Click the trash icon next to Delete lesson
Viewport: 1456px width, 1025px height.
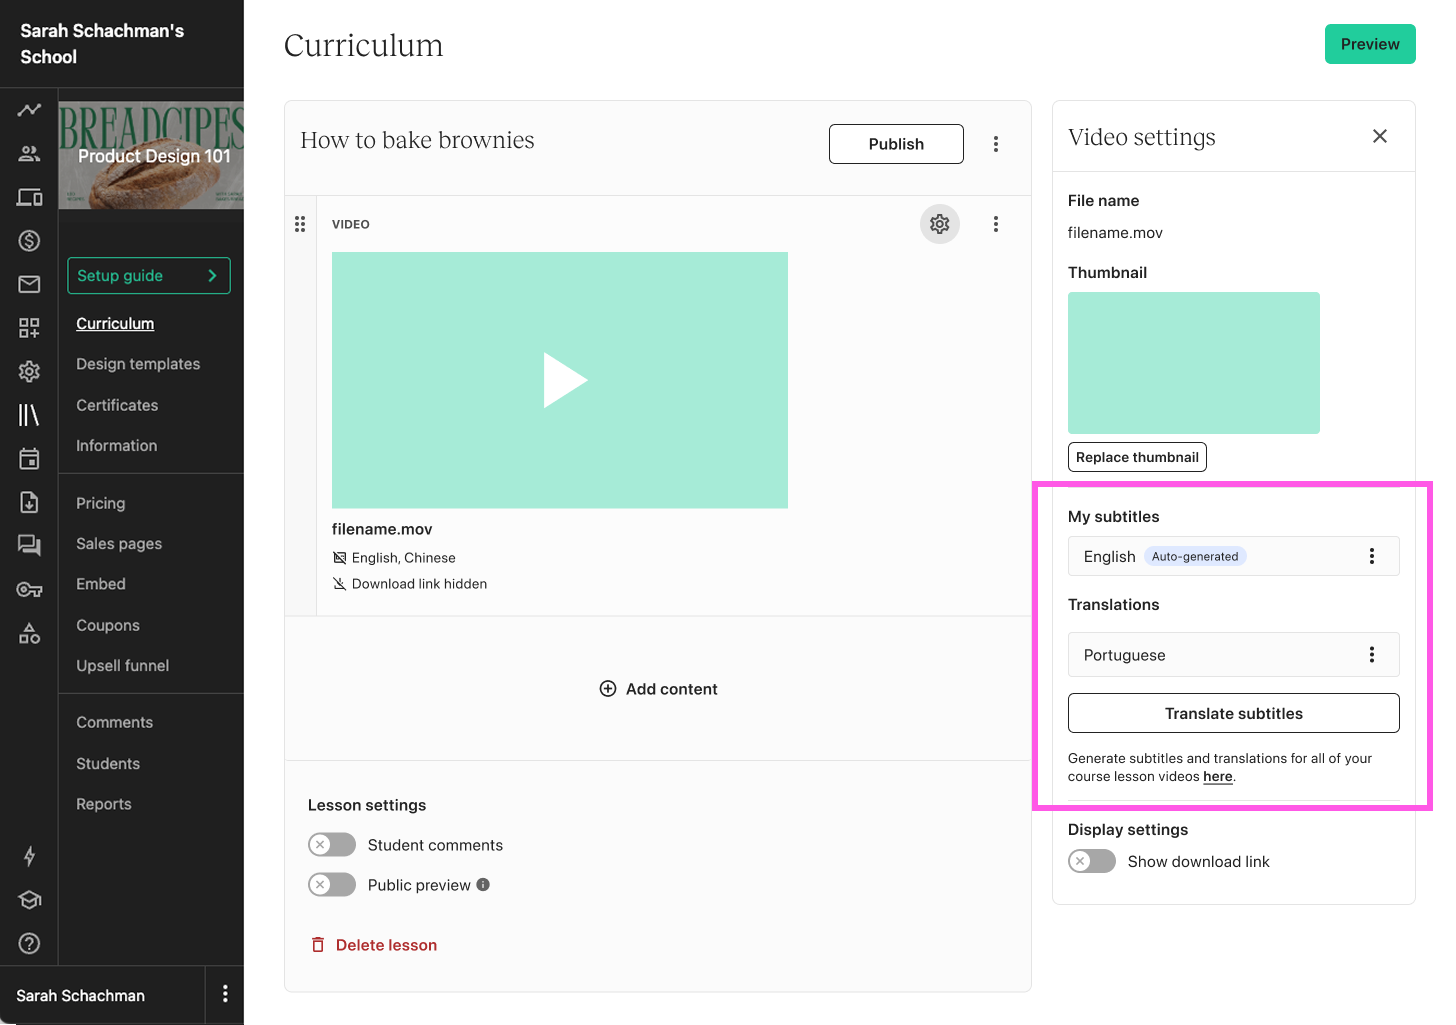coord(318,945)
